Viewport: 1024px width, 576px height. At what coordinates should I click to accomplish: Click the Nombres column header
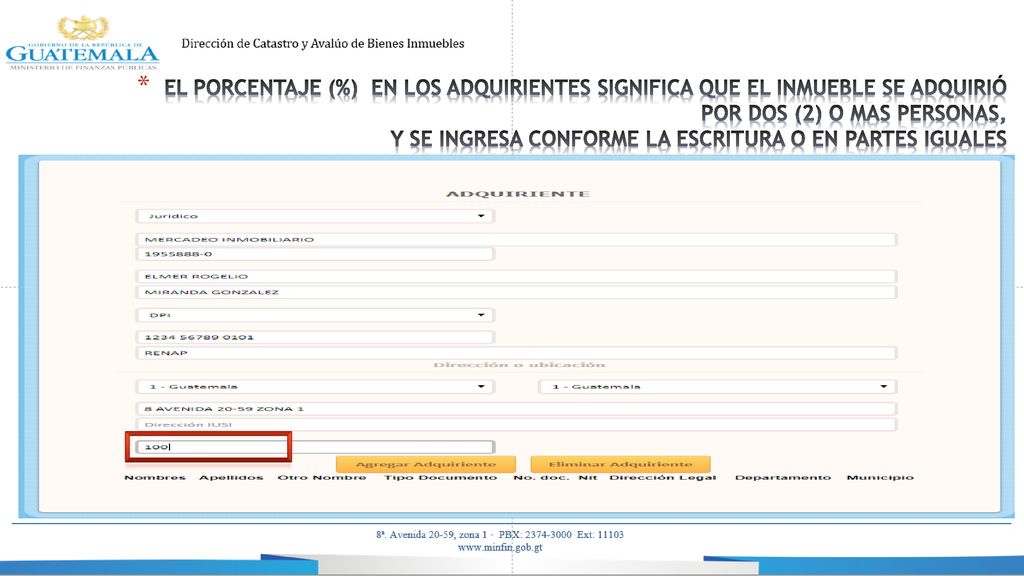coord(155,477)
